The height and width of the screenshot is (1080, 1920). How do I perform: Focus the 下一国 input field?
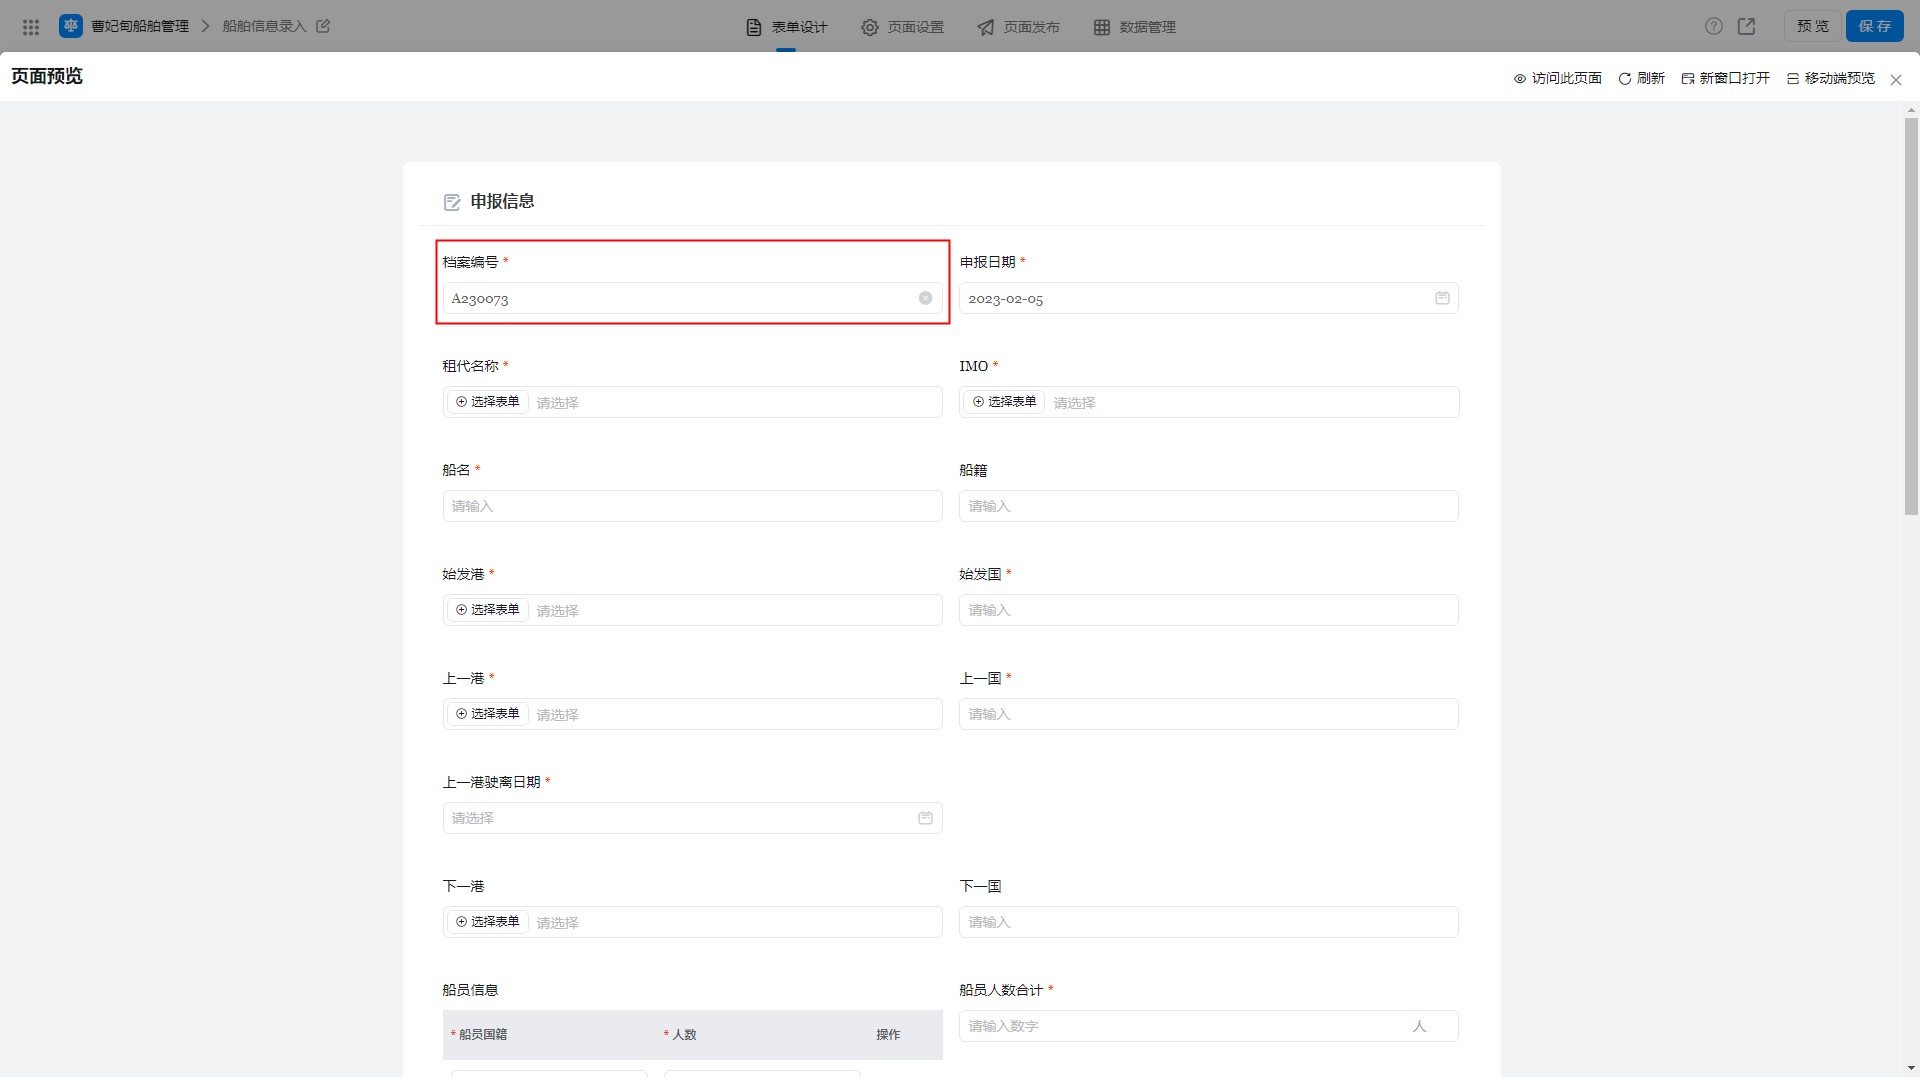pos(1208,922)
